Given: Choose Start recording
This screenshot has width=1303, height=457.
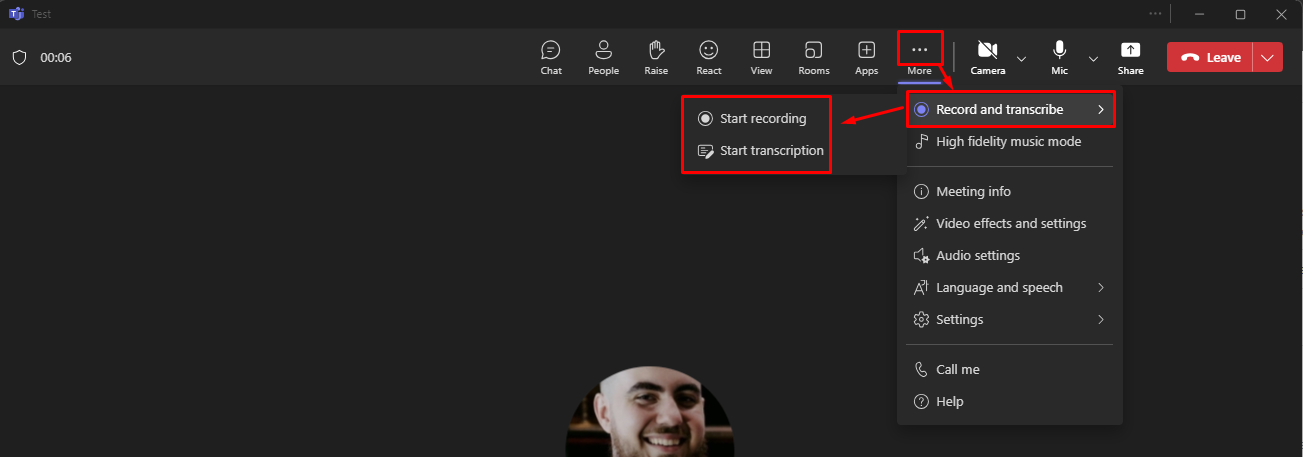Looking at the screenshot, I should pos(762,118).
